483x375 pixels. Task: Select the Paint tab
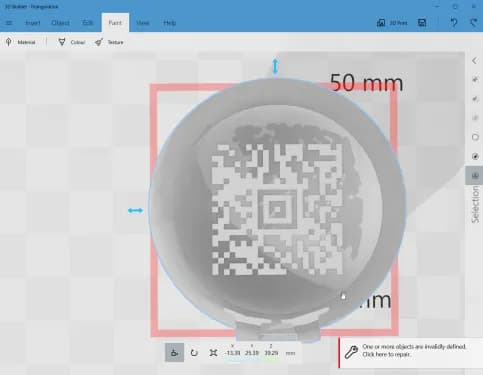pos(115,23)
